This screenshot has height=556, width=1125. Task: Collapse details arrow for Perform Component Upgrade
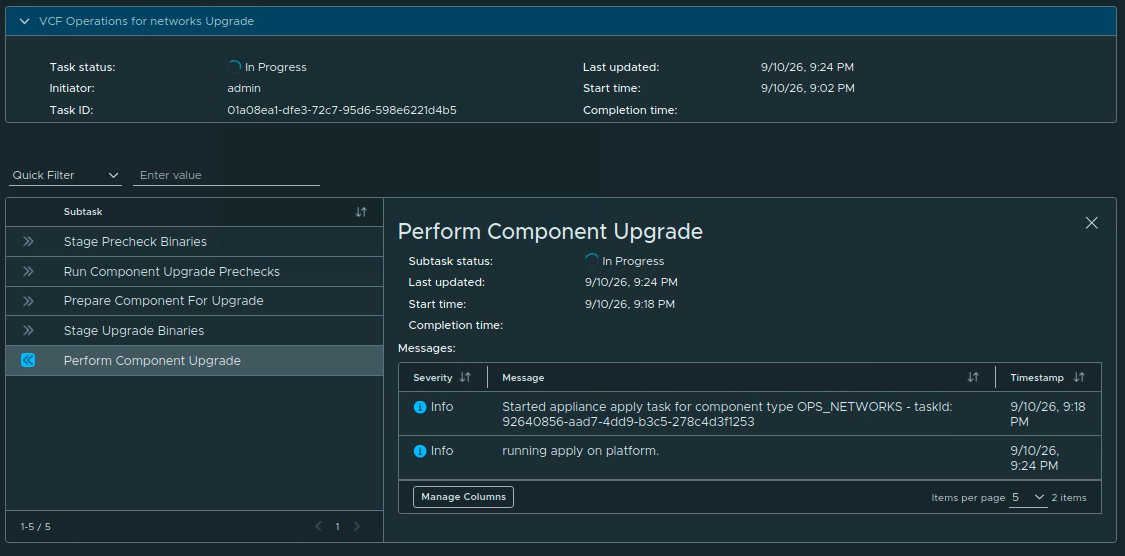tap(28, 360)
